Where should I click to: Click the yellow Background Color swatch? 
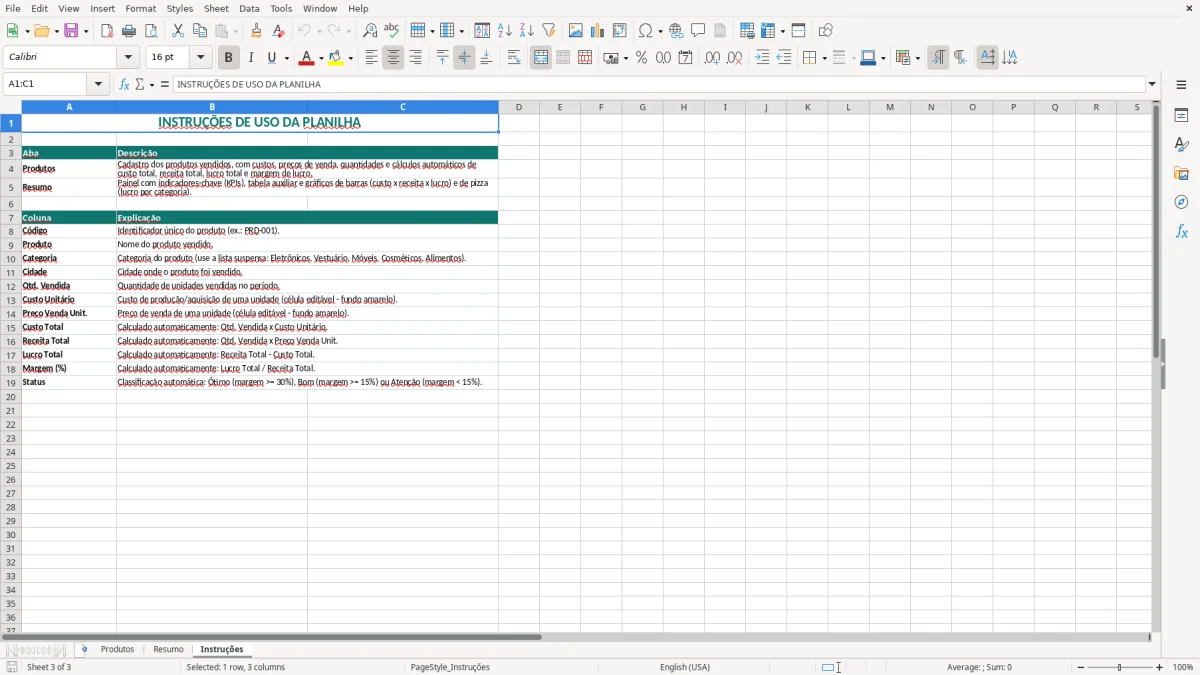coord(335,58)
